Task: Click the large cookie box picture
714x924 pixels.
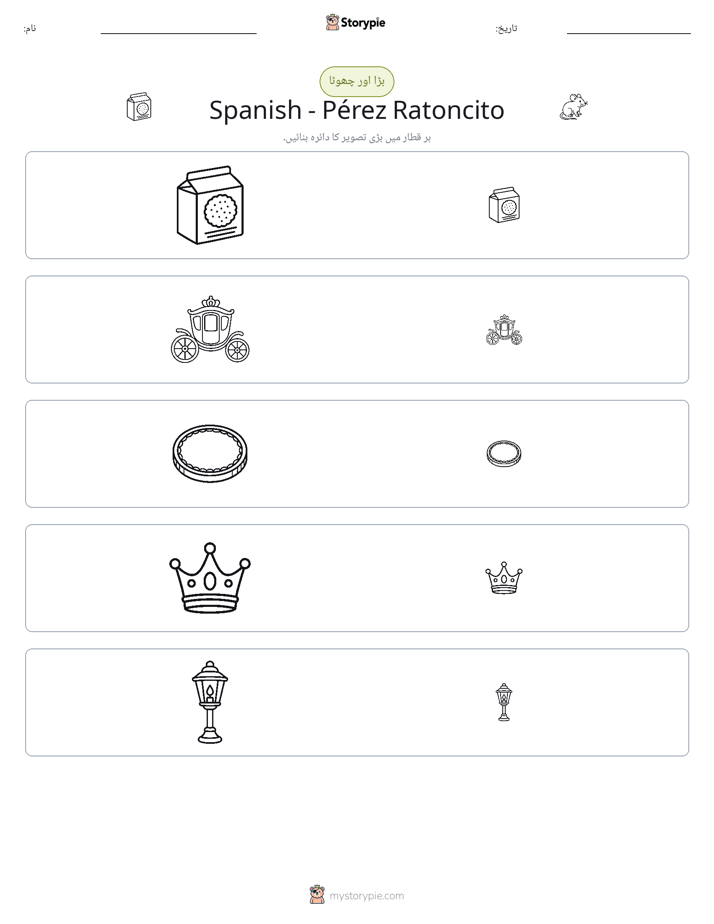Action: [x=210, y=205]
